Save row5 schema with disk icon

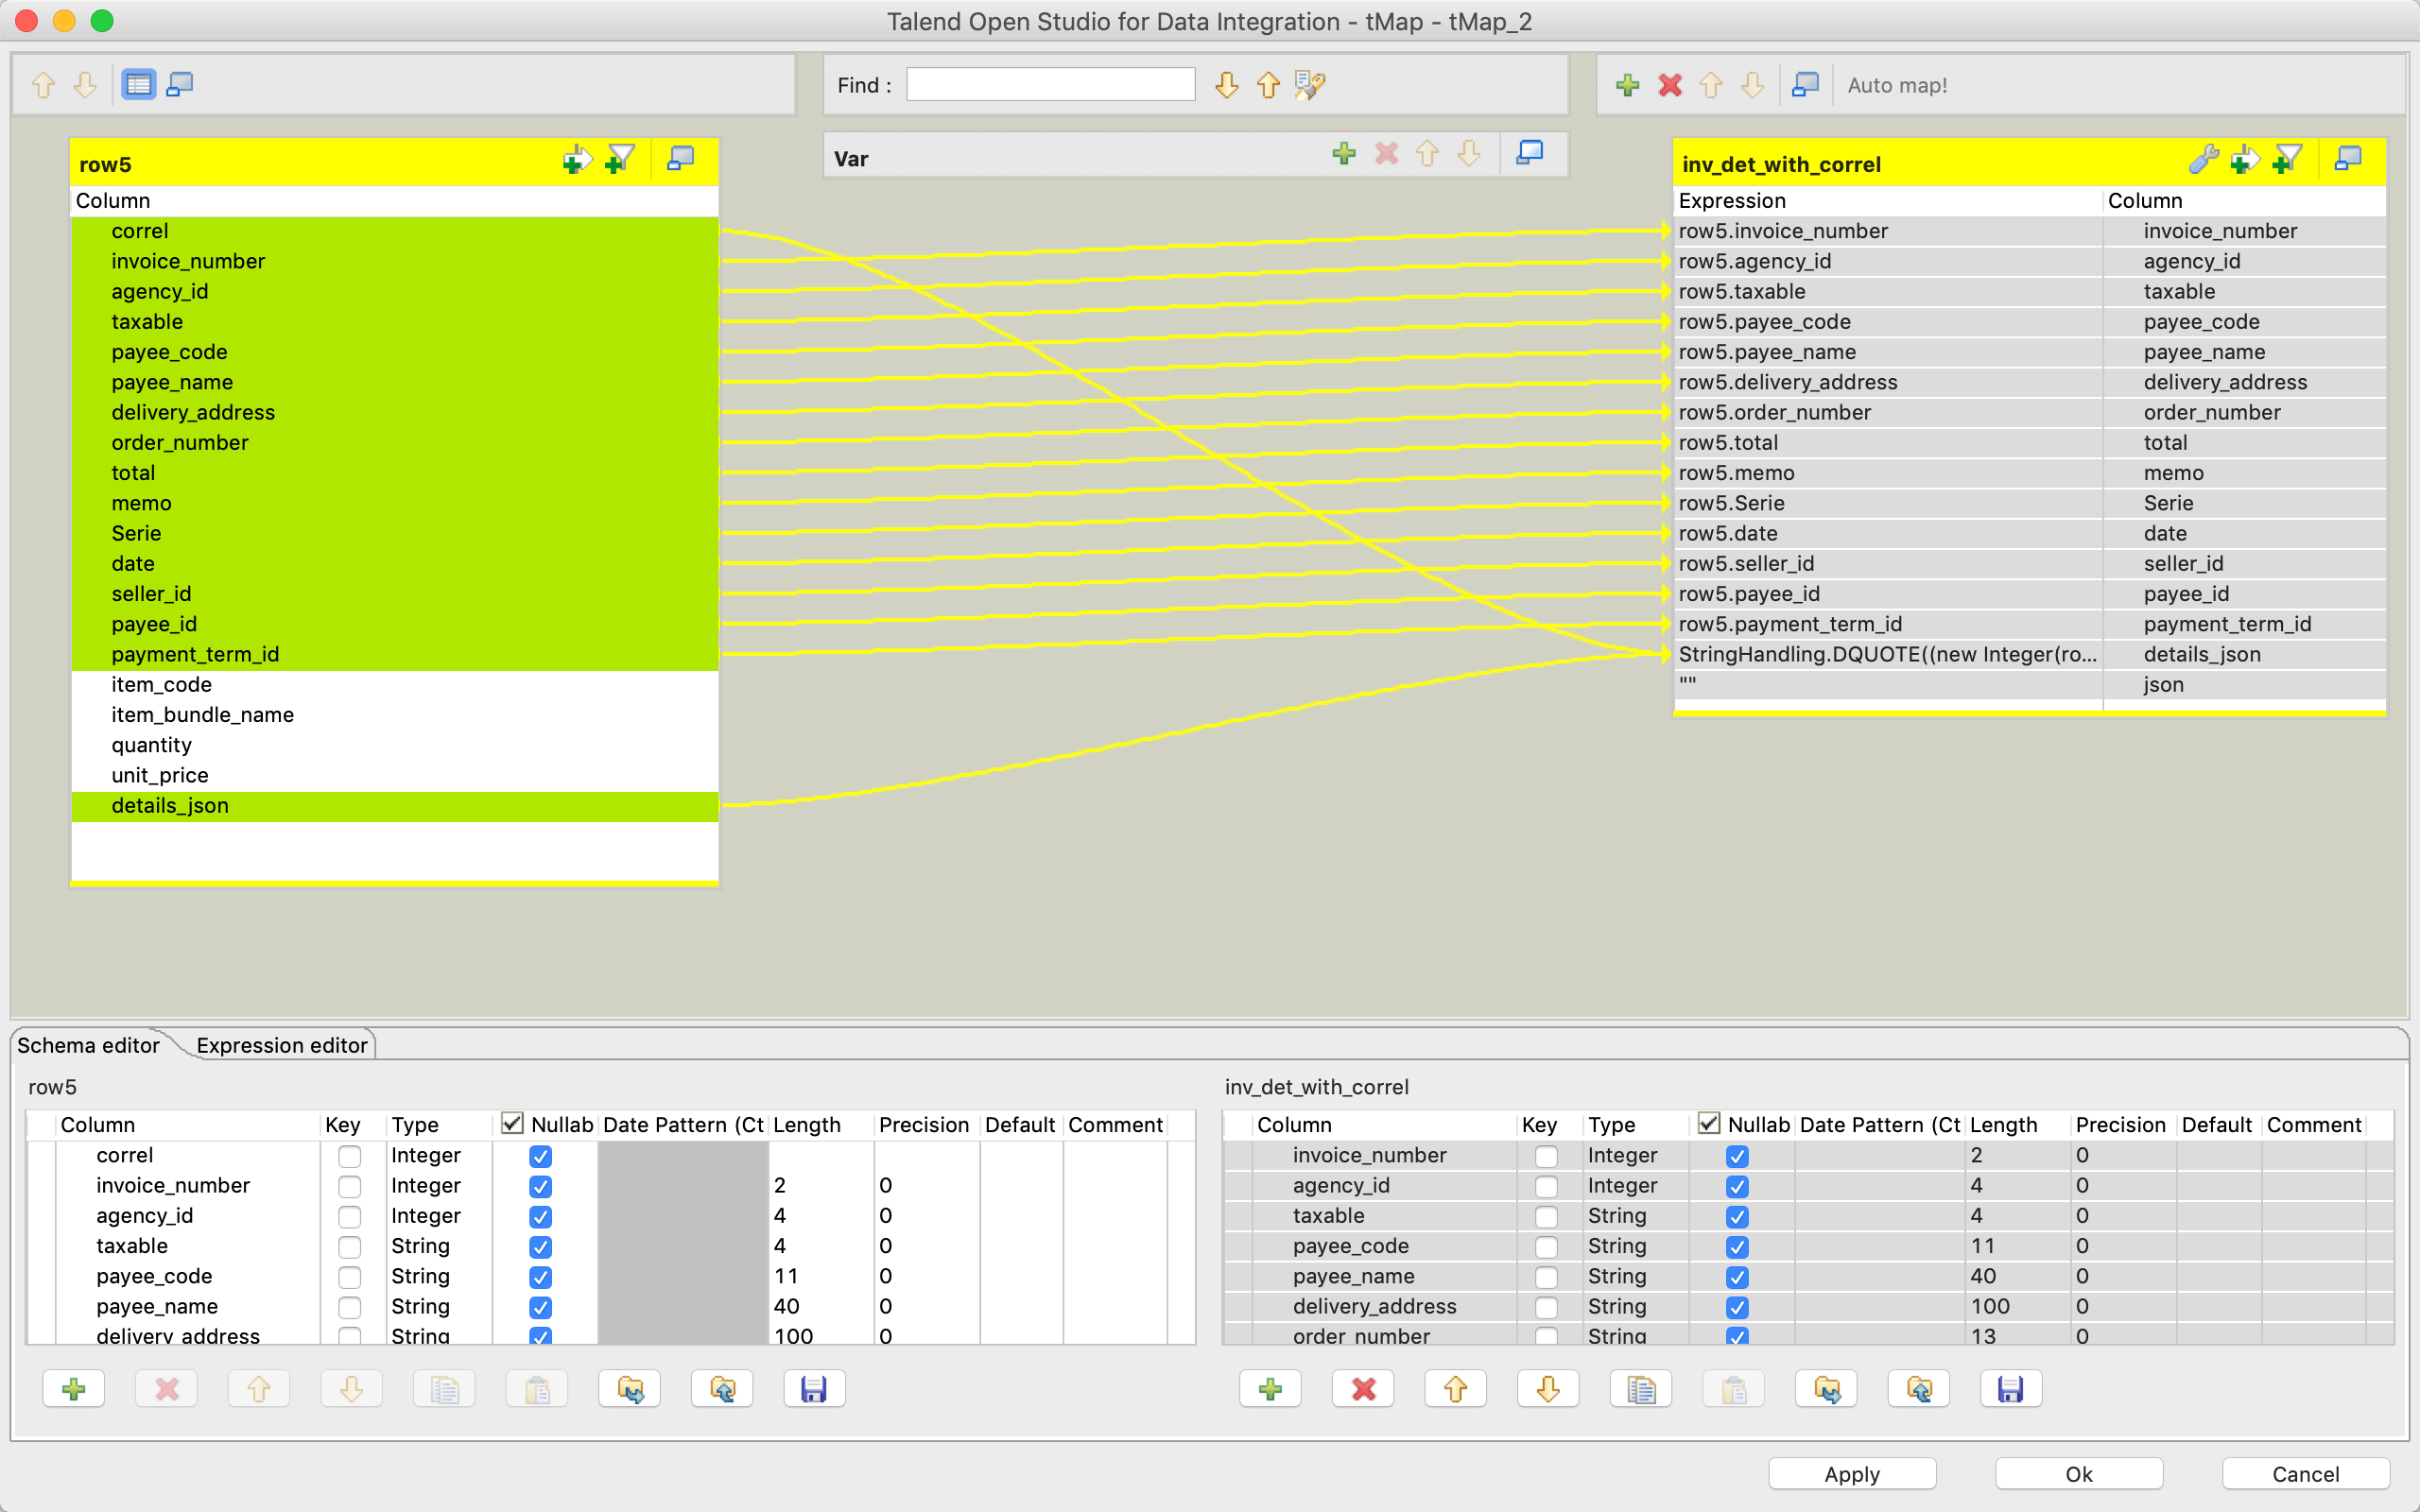click(814, 1389)
